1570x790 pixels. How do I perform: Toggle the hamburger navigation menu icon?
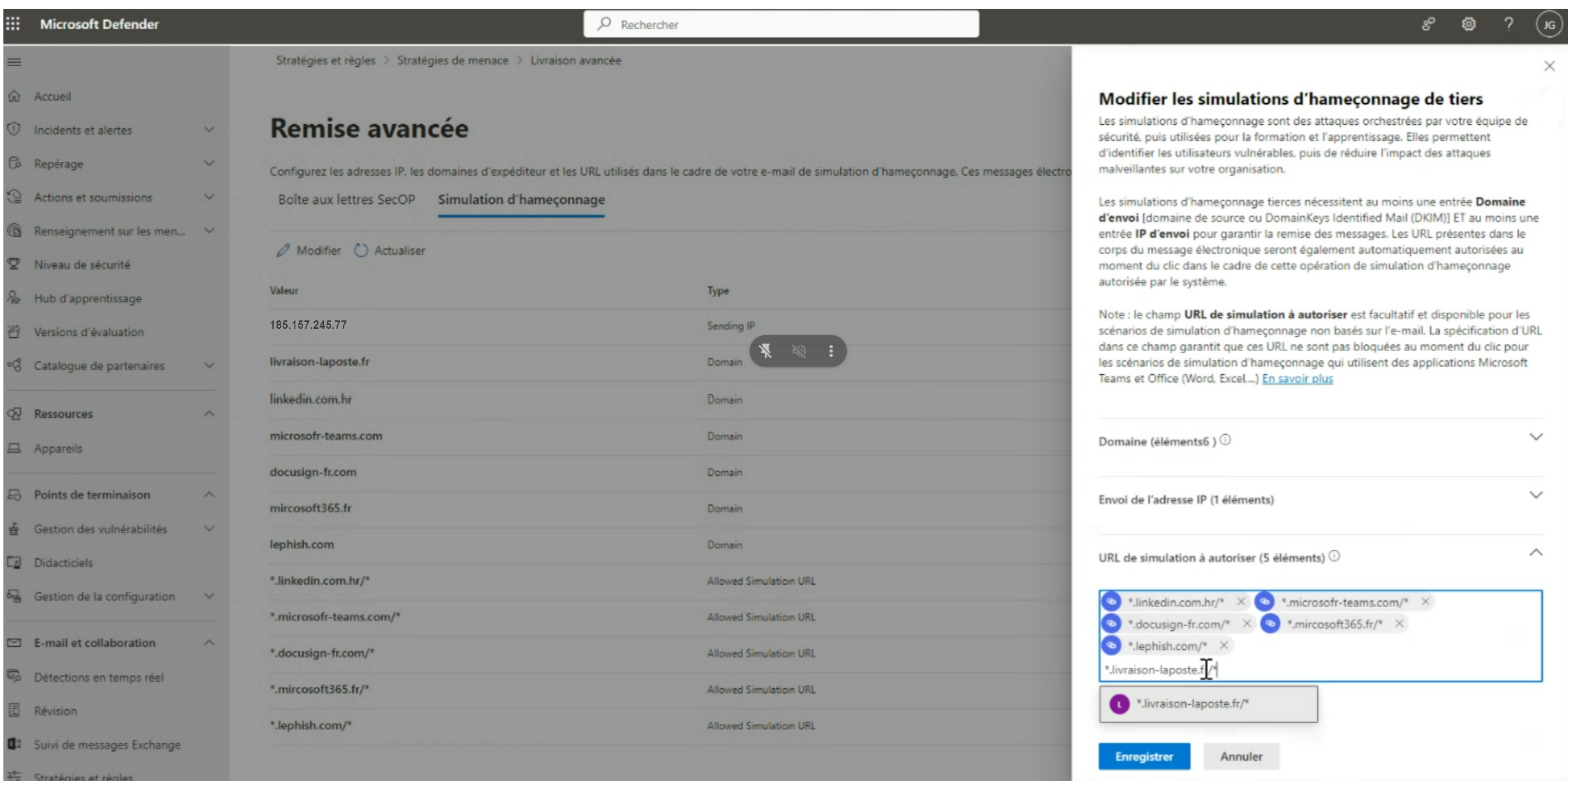pos(14,62)
